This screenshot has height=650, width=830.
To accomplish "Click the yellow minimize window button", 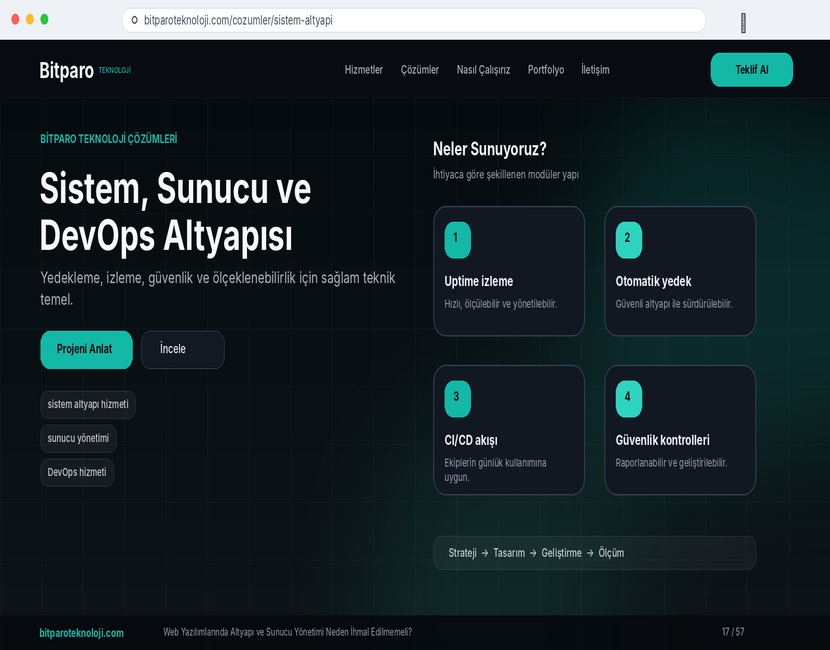I will click(x=30, y=20).
